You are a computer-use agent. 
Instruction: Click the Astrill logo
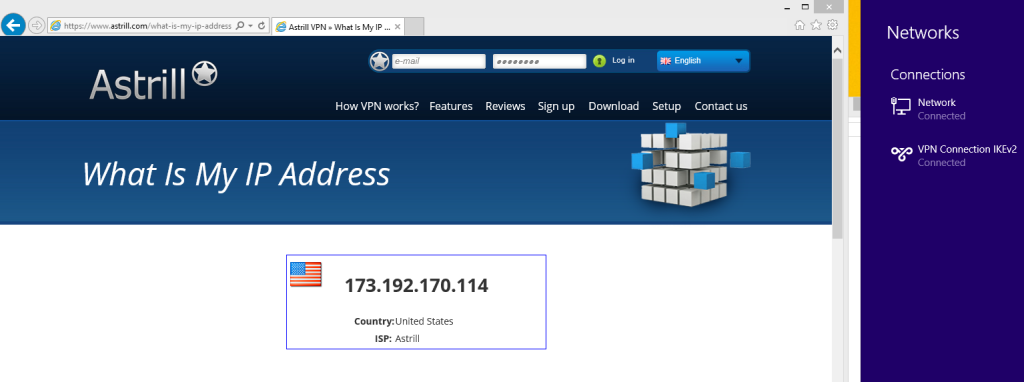153,81
